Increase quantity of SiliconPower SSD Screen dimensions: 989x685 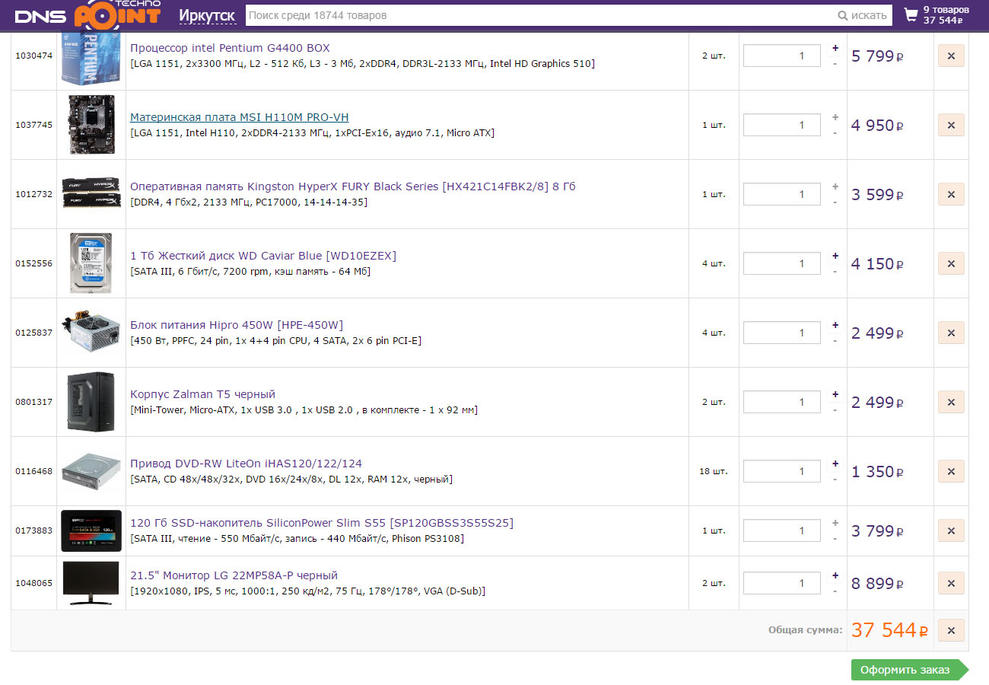835,523
